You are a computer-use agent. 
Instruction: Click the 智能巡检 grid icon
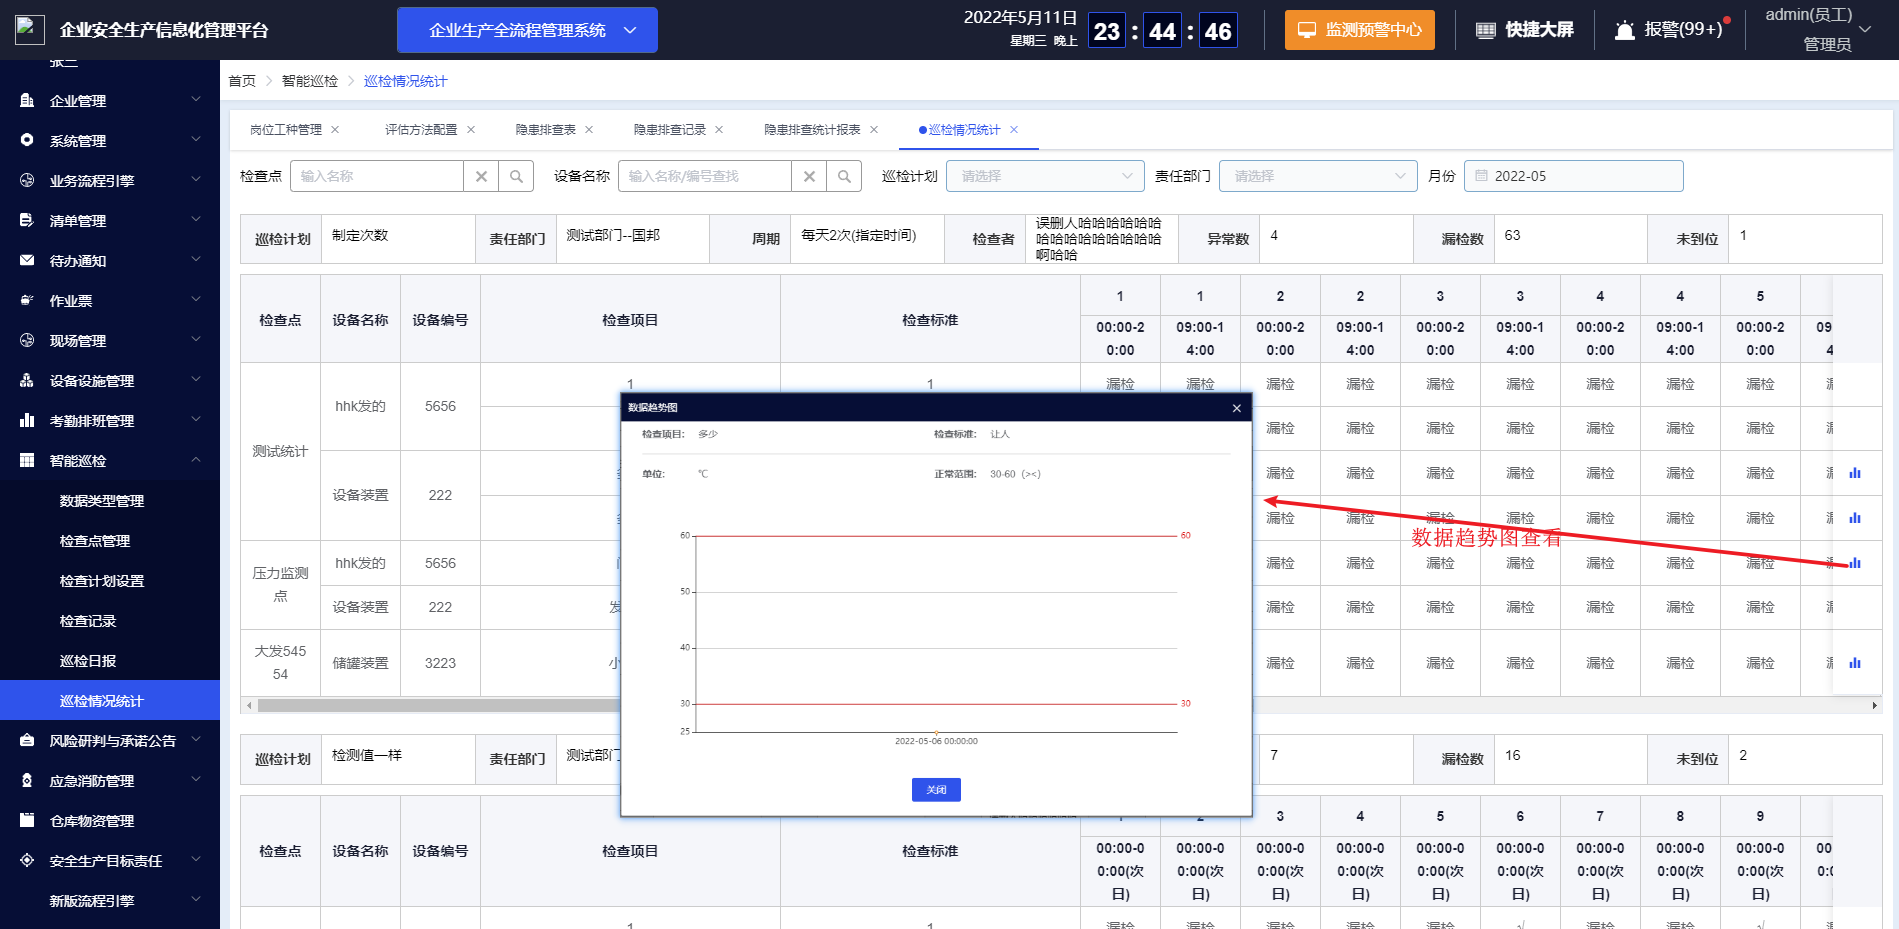point(27,461)
